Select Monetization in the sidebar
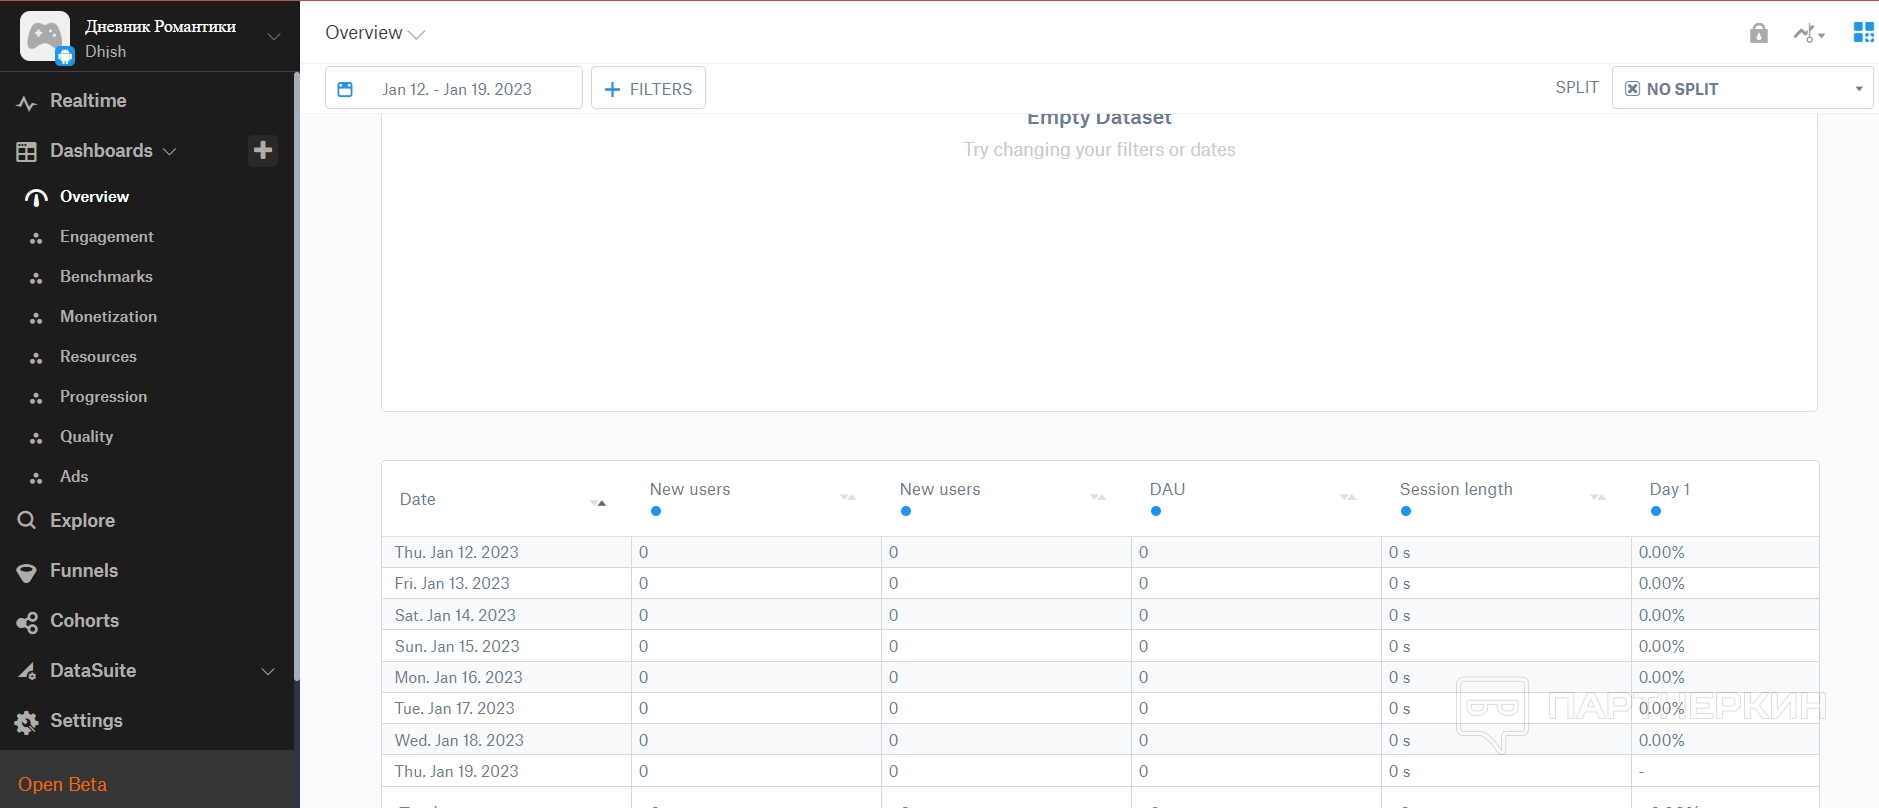The image size is (1879, 808). point(108,317)
